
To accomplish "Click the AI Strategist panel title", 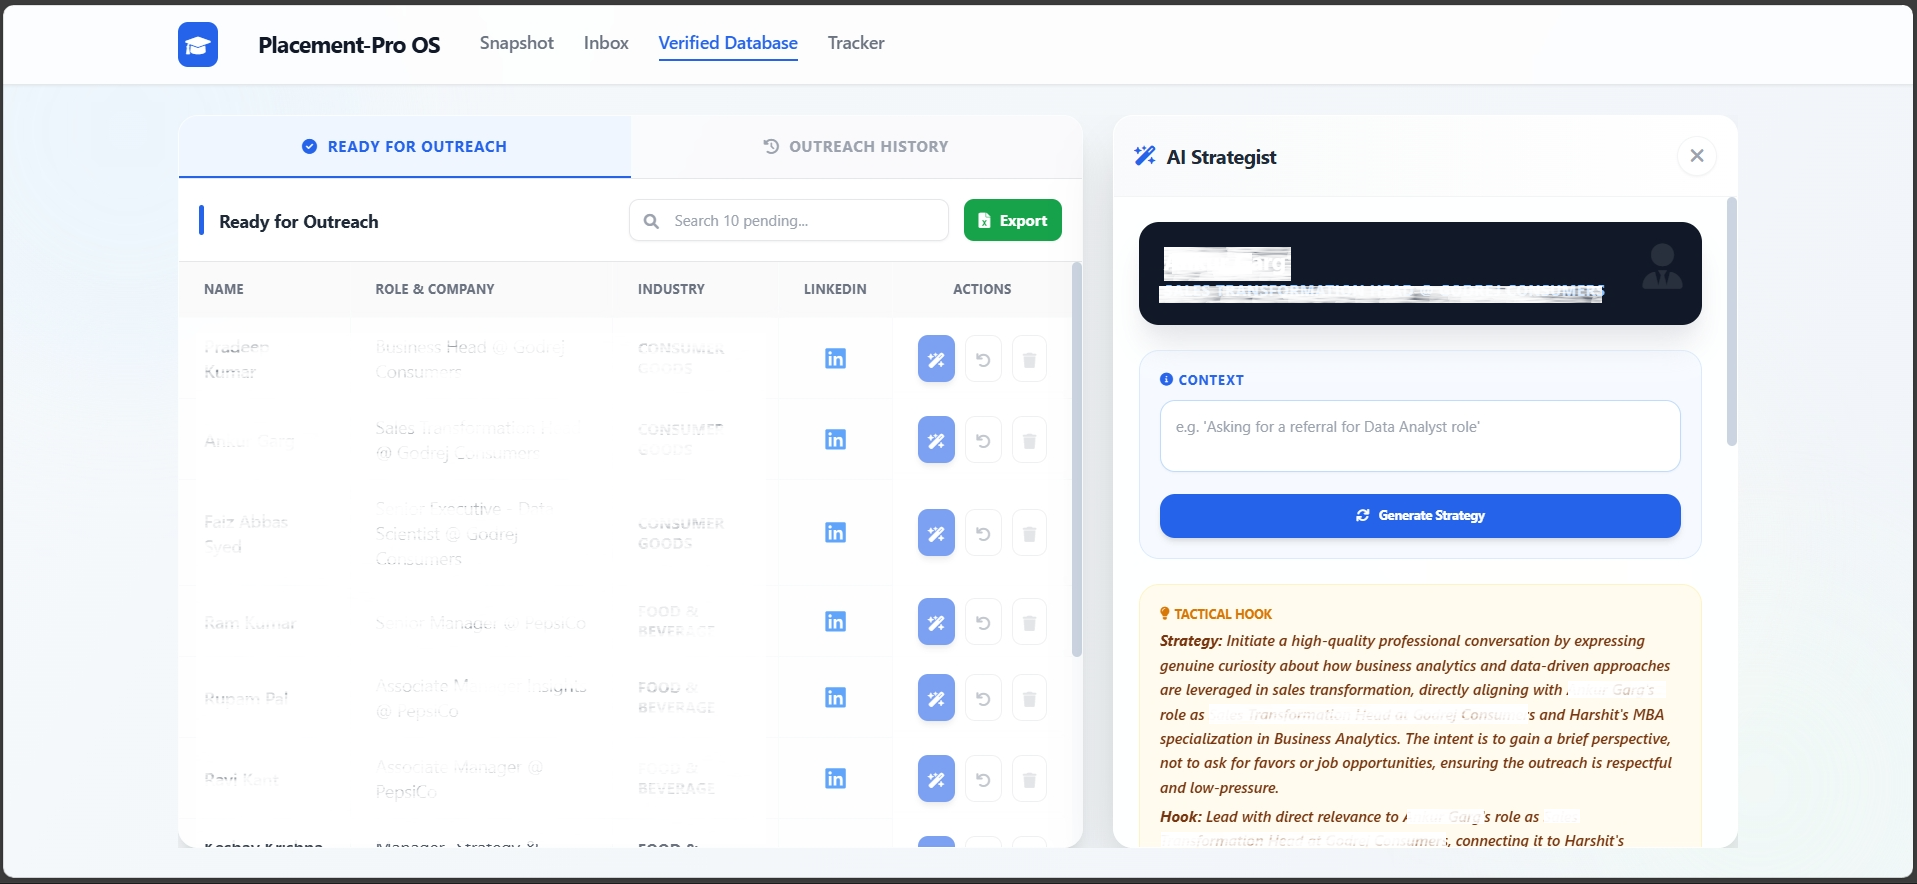I will tap(1221, 157).
